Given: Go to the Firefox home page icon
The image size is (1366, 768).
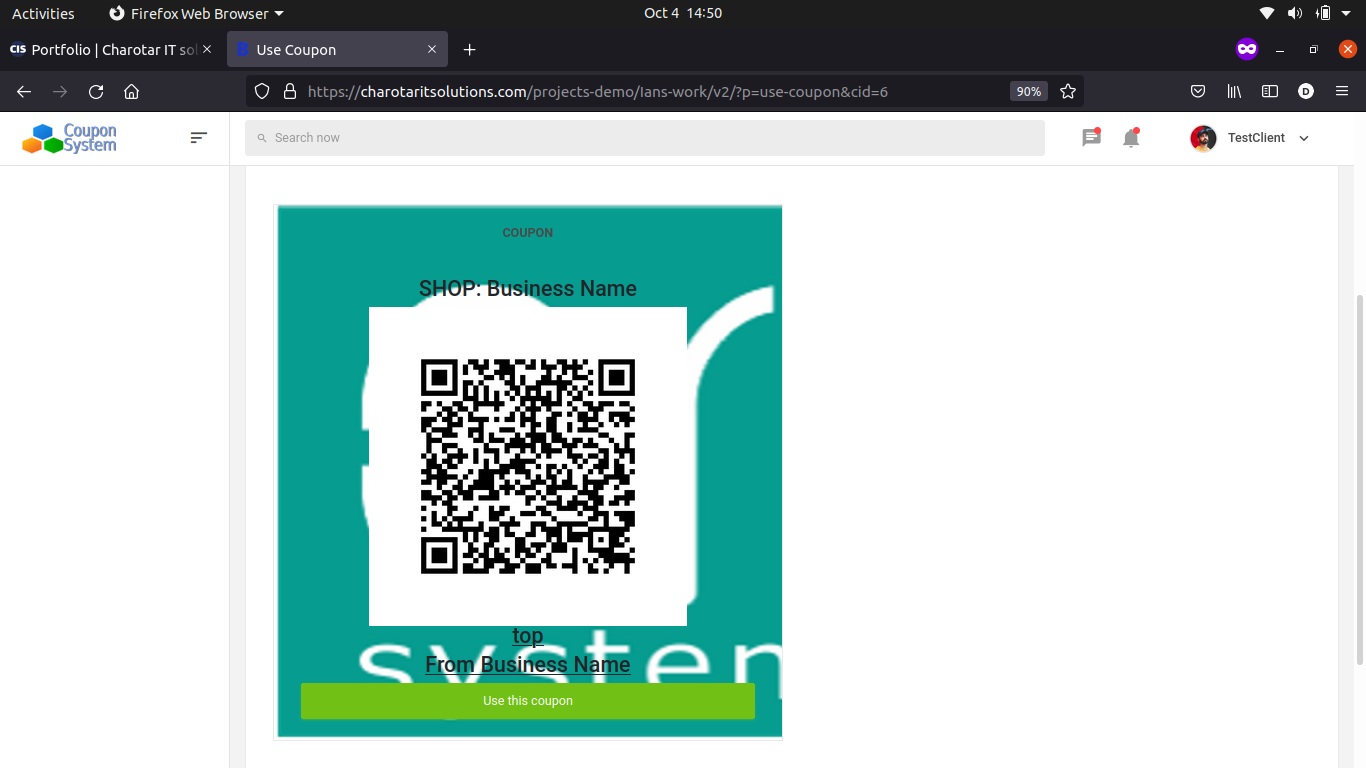Looking at the screenshot, I should click(x=131, y=91).
